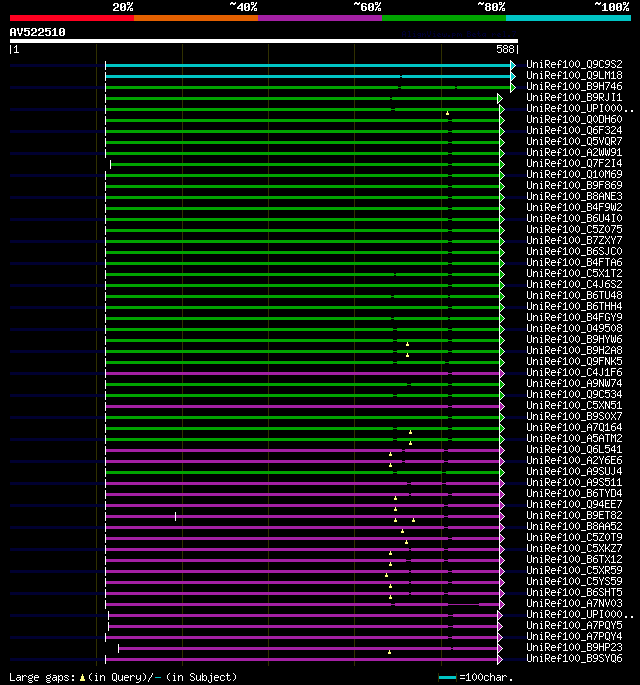This screenshot has height=685, width=640.
Task: Select the UniRef100_Q10M69 label
Action: pyautogui.click(x=574, y=174)
